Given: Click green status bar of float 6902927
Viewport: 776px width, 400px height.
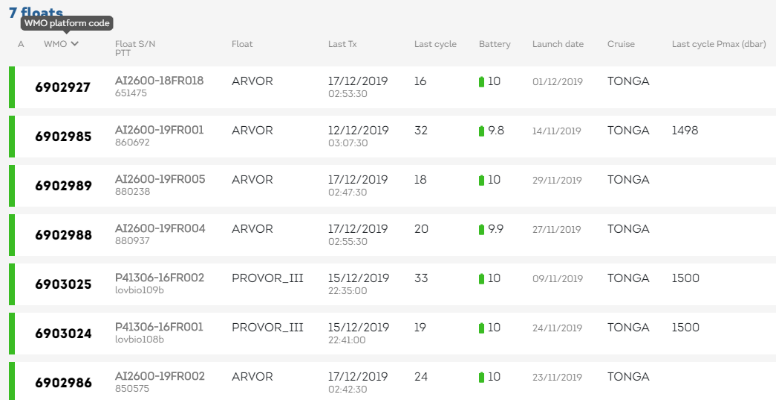Looking at the screenshot, I should click(12, 87).
